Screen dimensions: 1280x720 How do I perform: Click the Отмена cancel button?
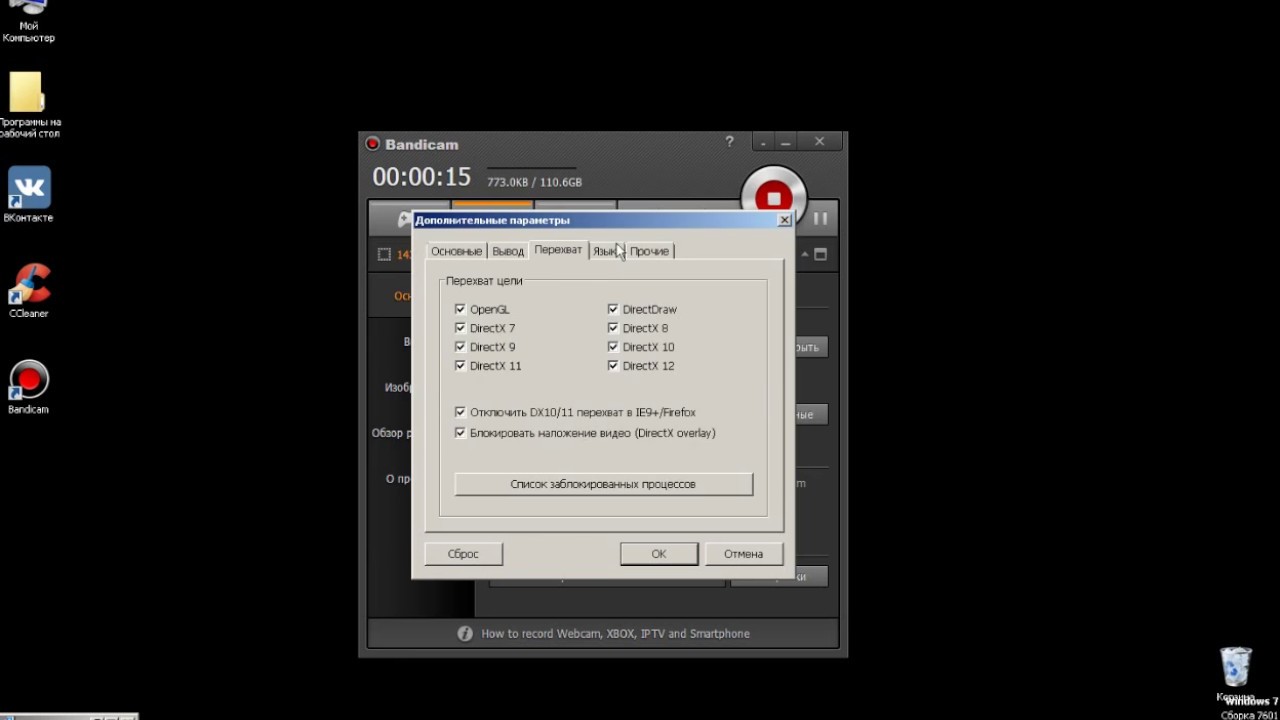[744, 554]
